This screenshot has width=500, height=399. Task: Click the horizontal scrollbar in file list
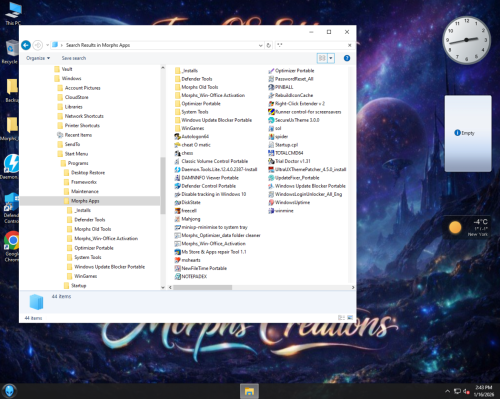202,287
